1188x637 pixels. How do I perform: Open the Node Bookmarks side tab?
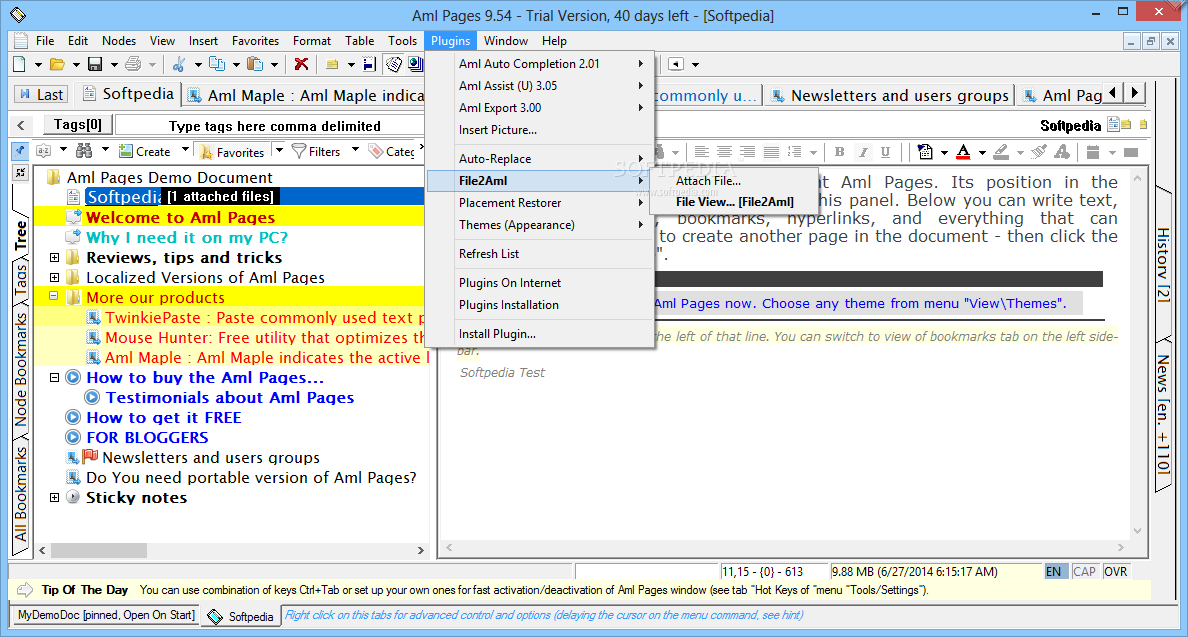(x=20, y=369)
